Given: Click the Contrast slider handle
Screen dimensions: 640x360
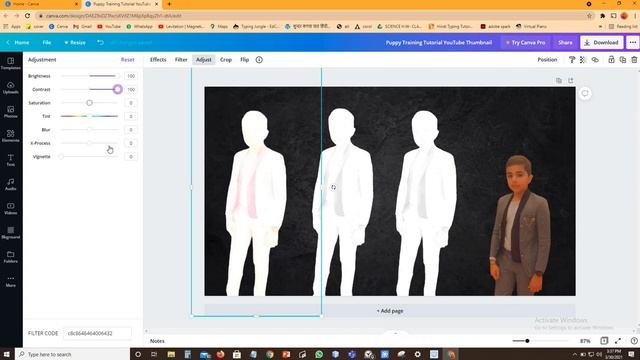Looking at the screenshot, I should point(118,89).
